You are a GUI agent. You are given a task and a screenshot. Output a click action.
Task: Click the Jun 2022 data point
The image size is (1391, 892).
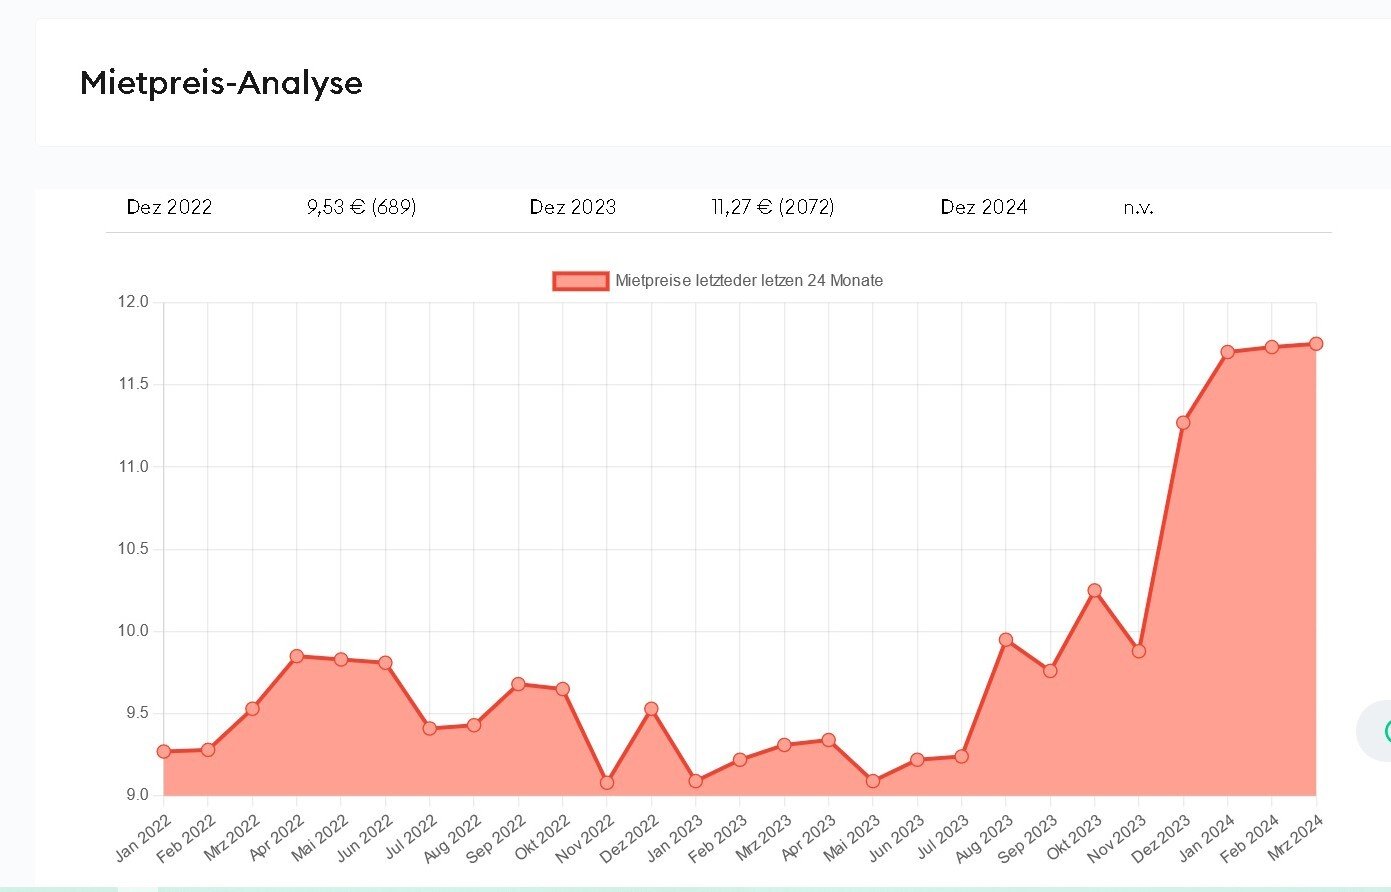[386, 663]
